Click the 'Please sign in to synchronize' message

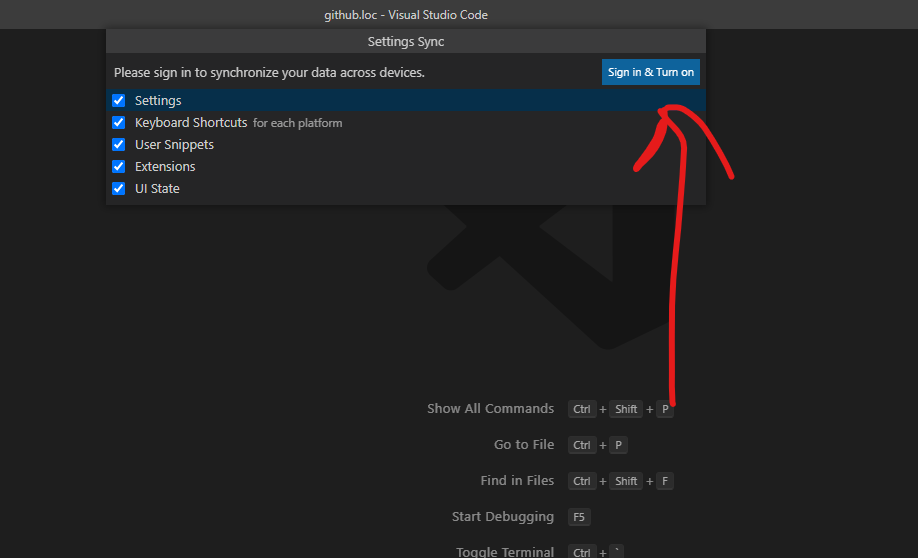pos(269,73)
